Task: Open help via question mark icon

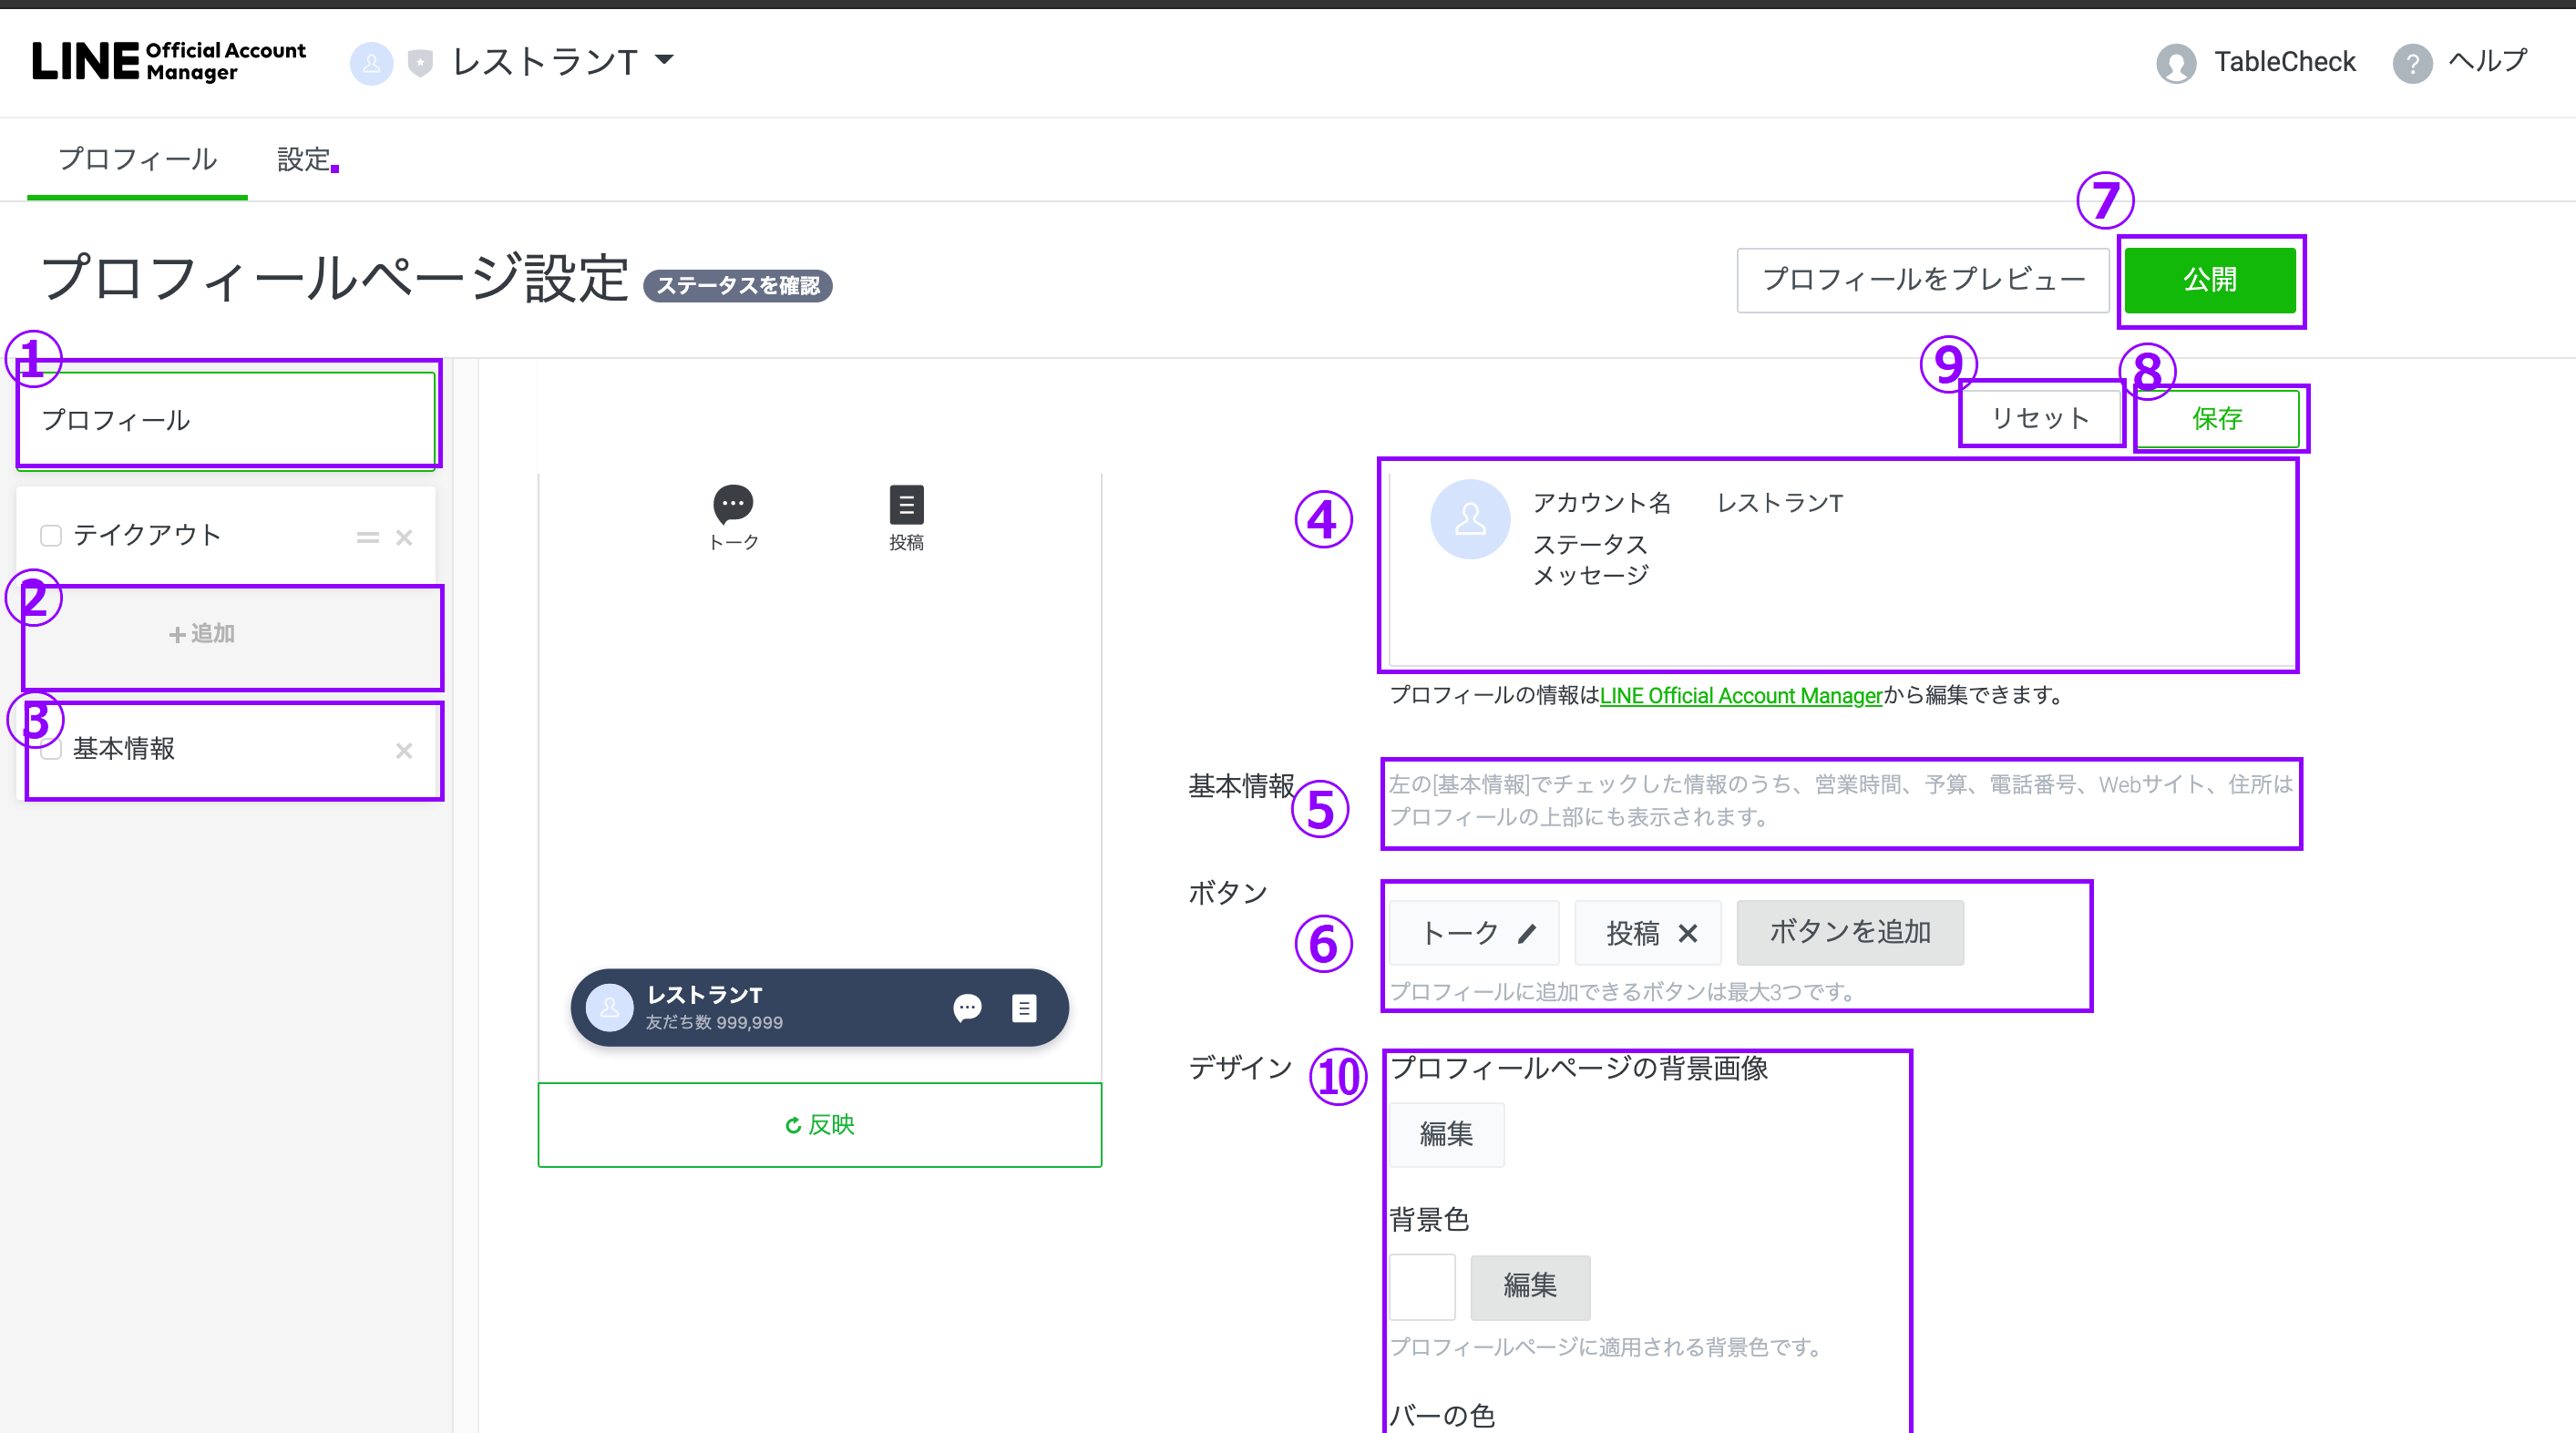Action: click(2412, 63)
